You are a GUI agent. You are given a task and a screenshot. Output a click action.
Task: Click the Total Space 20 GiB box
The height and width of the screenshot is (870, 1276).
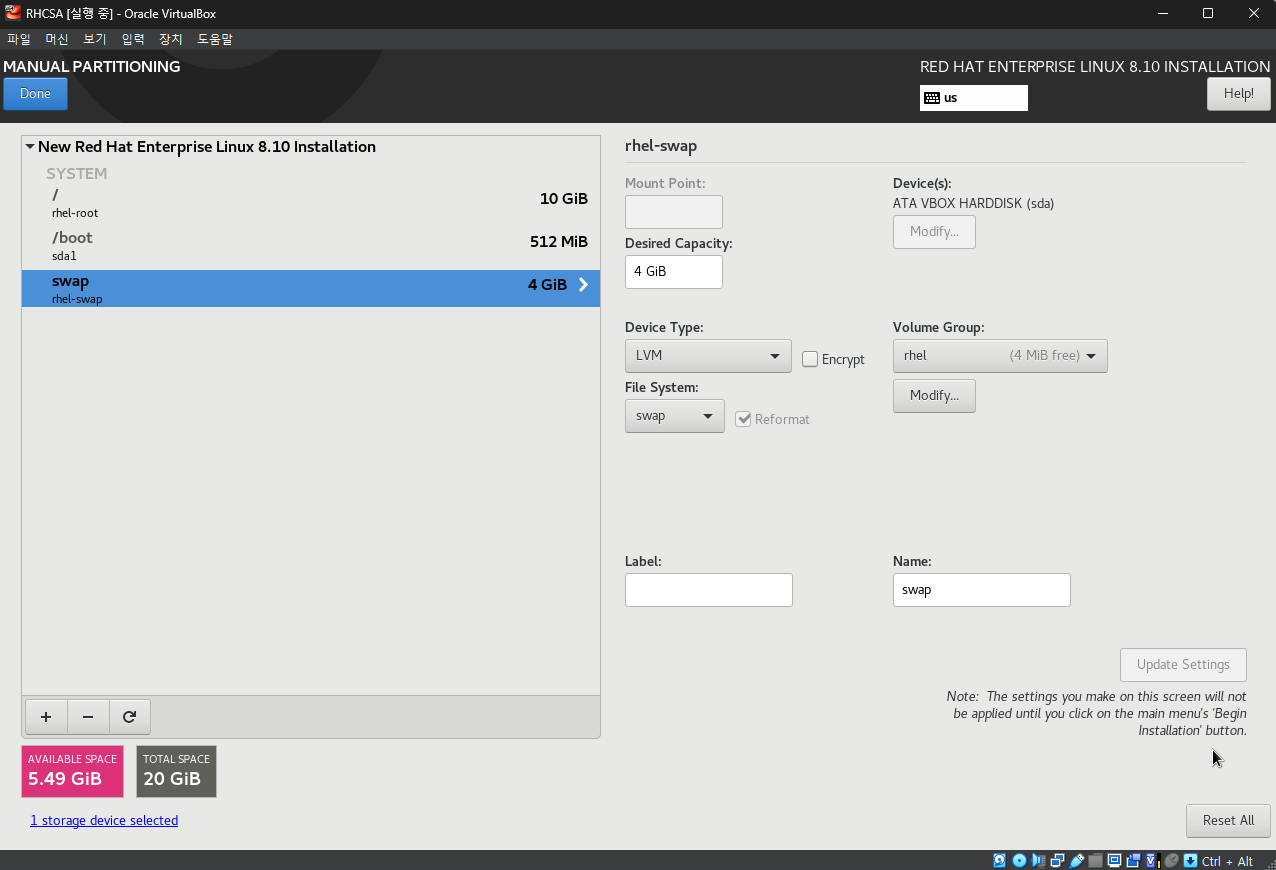click(176, 771)
